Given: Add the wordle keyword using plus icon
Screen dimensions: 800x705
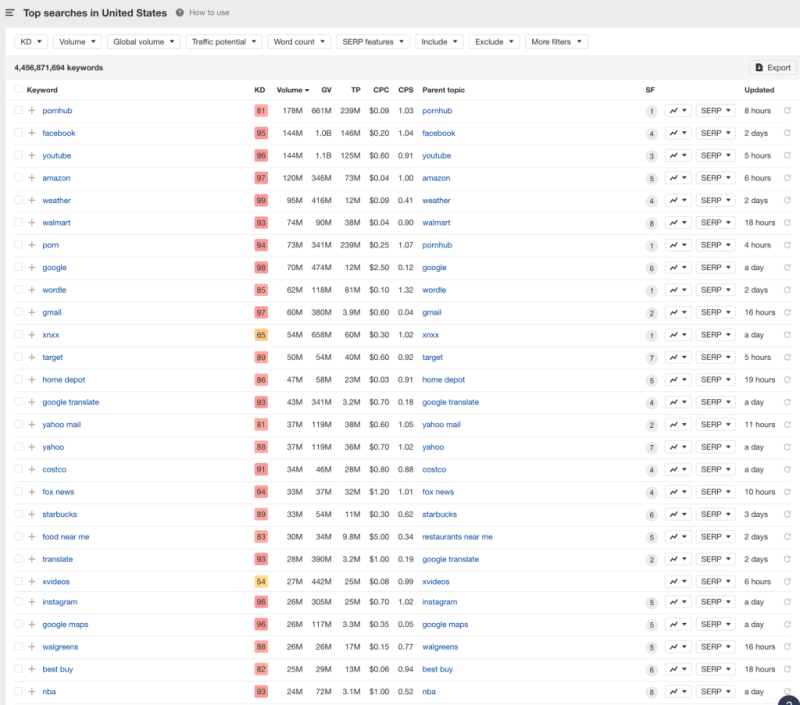Looking at the screenshot, I should 32,290.
